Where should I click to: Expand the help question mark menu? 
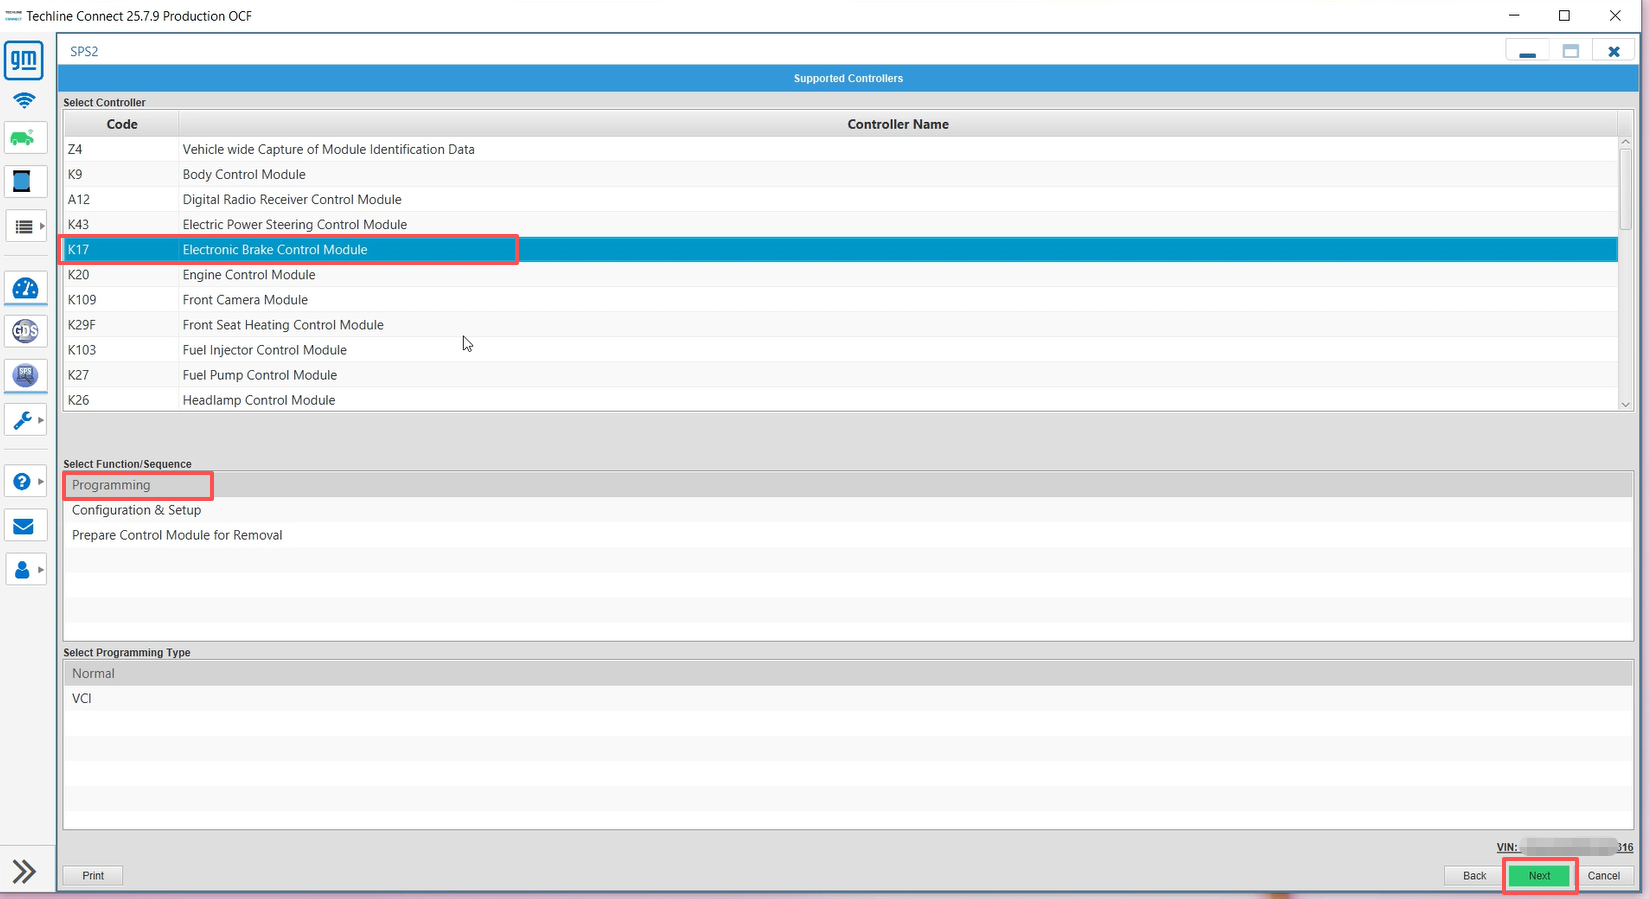point(25,482)
